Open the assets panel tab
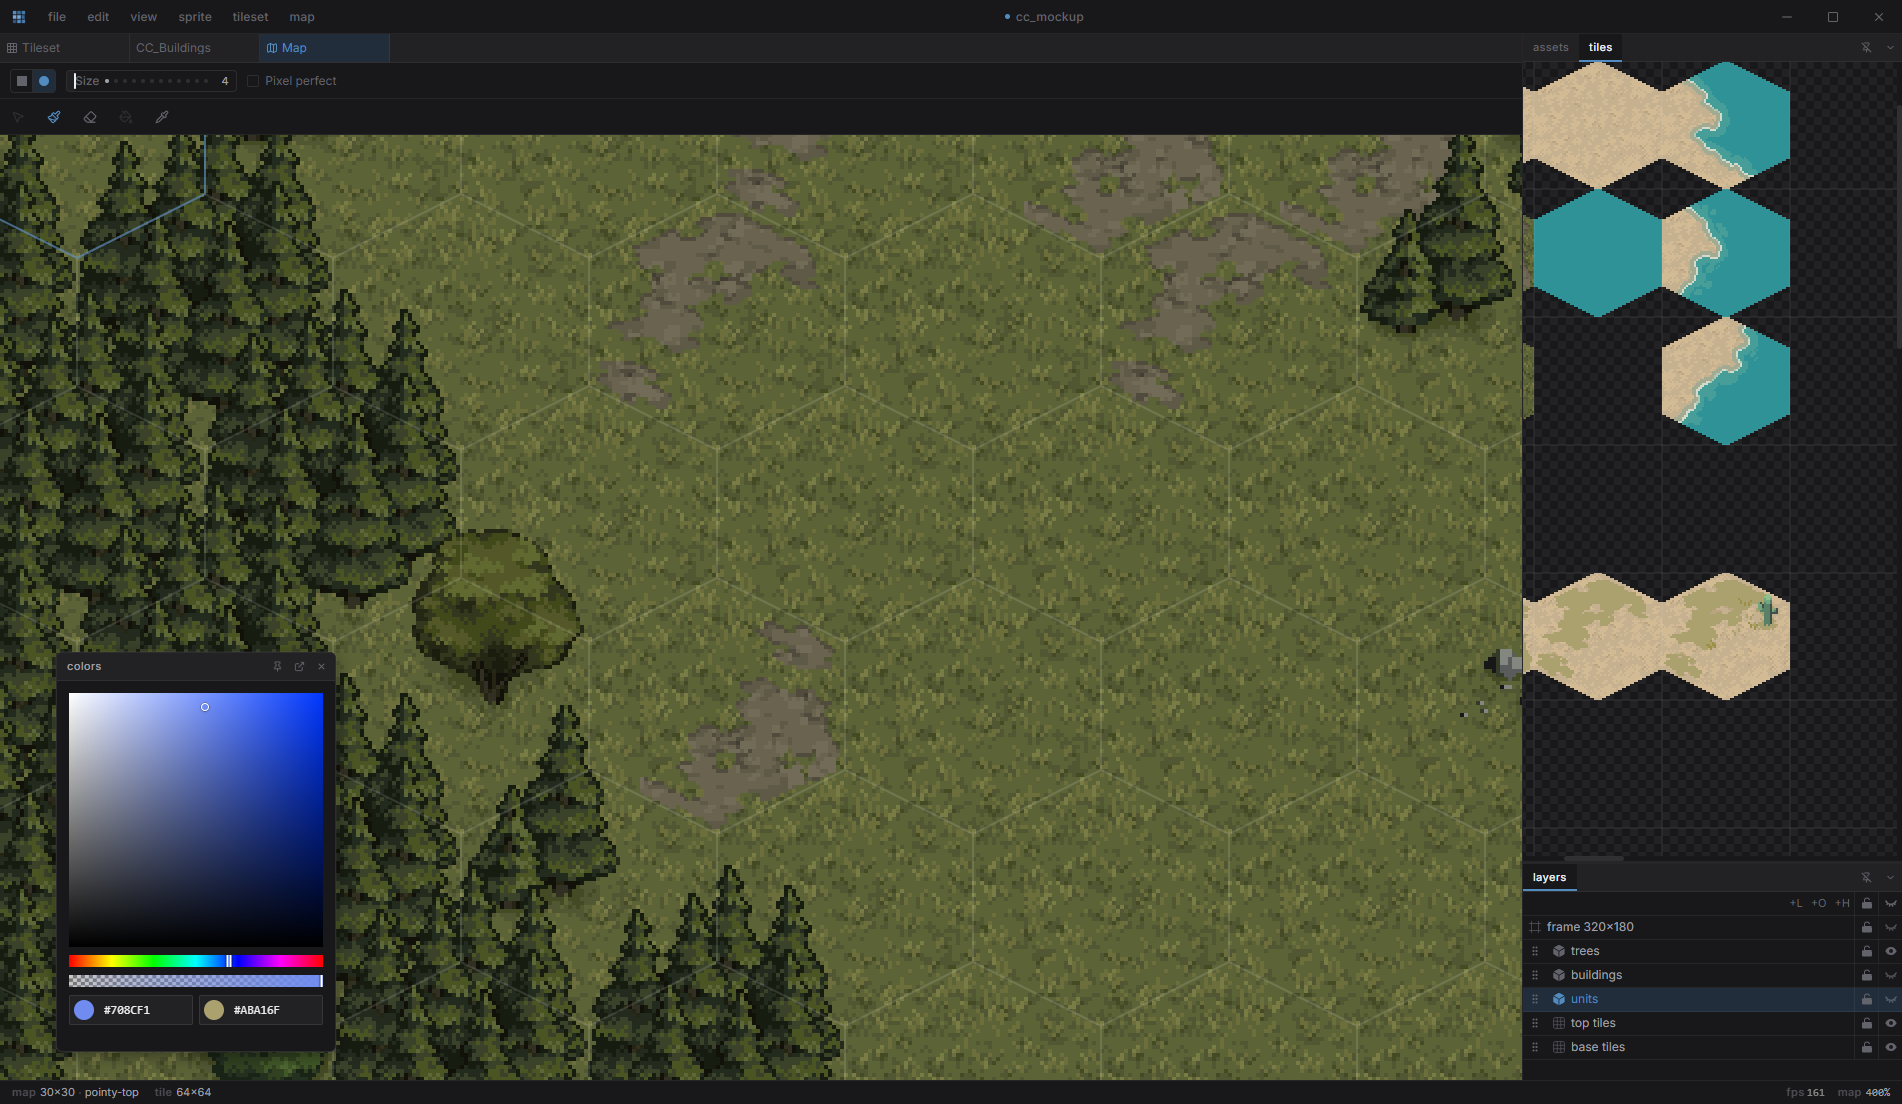The image size is (1902, 1104). tap(1551, 47)
